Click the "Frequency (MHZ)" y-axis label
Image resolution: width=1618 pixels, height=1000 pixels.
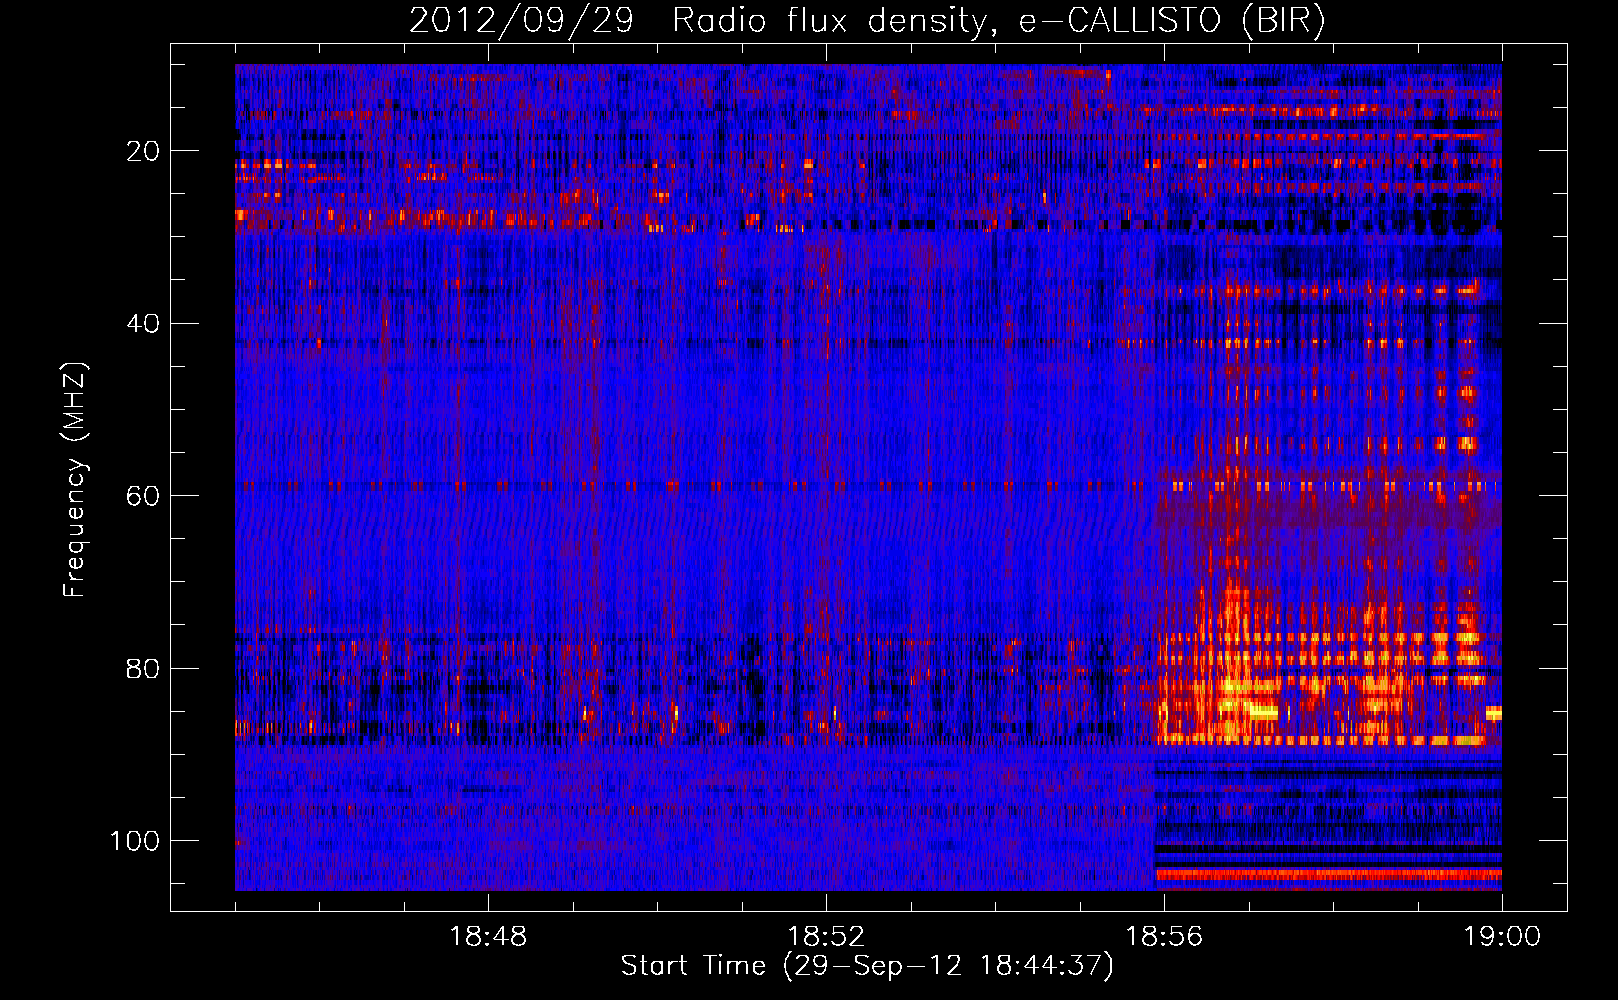[x=75, y=479]
